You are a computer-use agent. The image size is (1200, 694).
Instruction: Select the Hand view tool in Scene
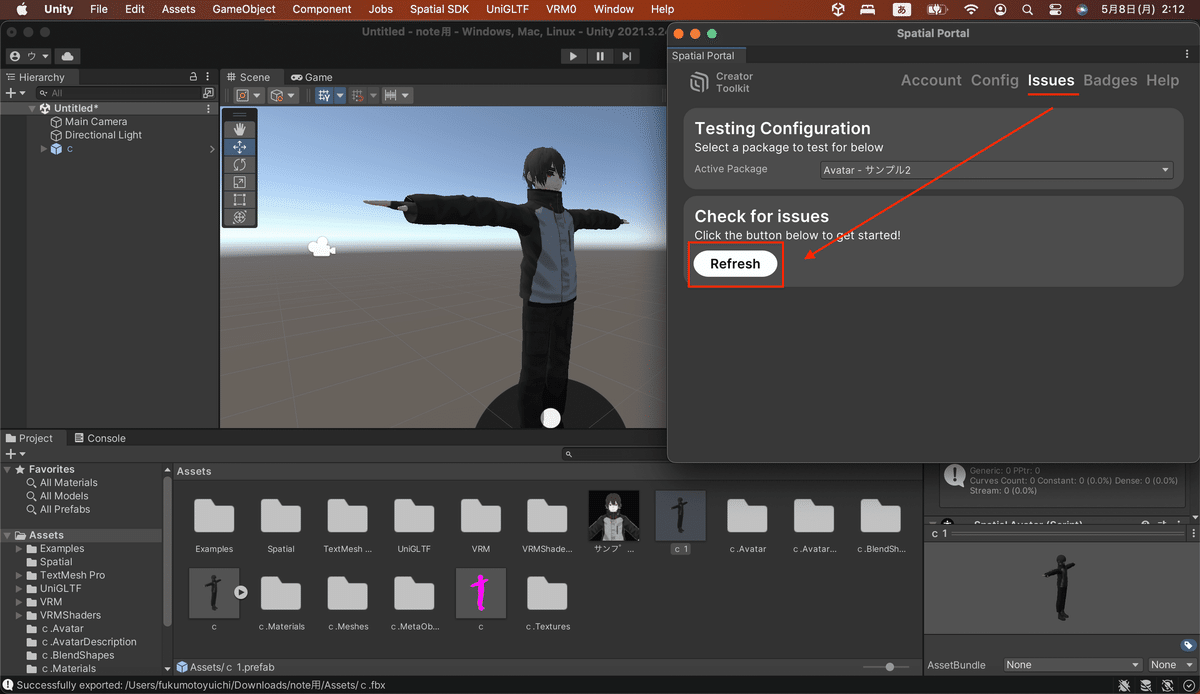coord(239,129)
